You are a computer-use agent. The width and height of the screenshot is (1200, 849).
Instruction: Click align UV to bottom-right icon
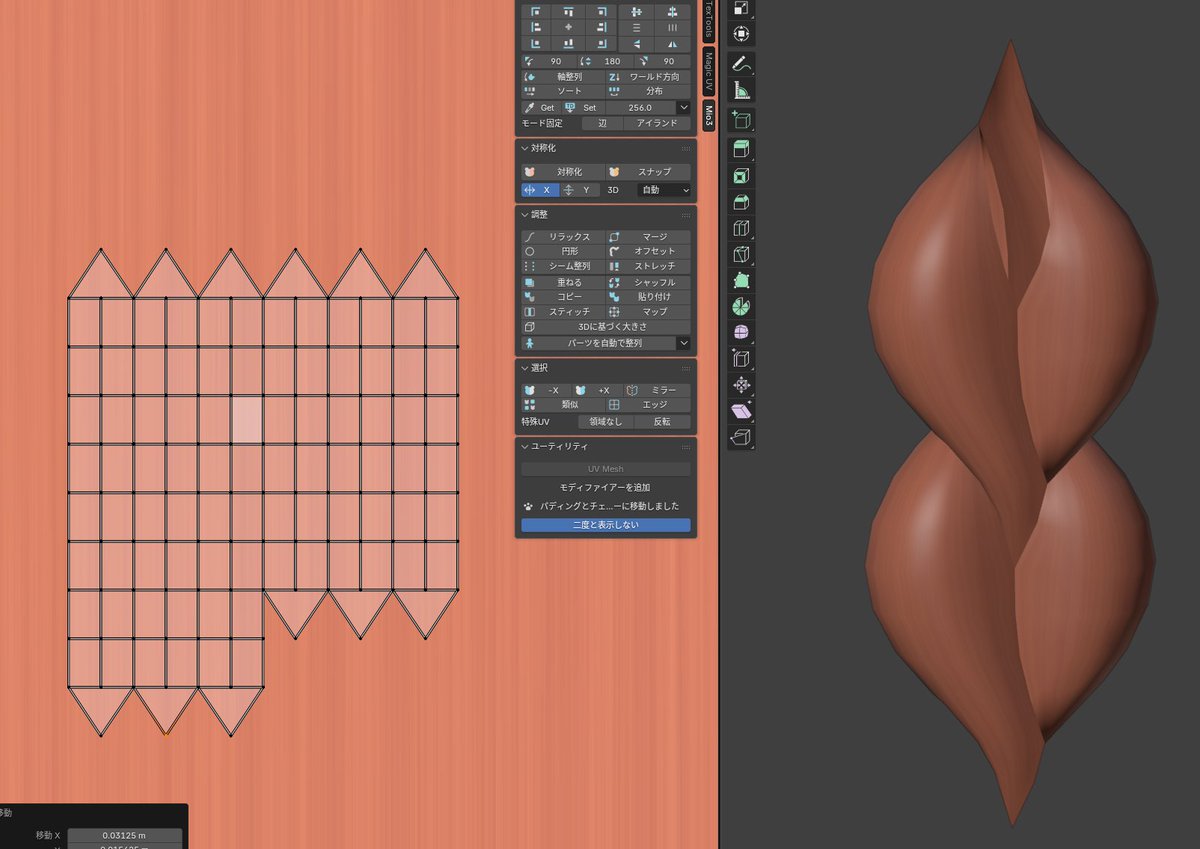pos(600,43)
